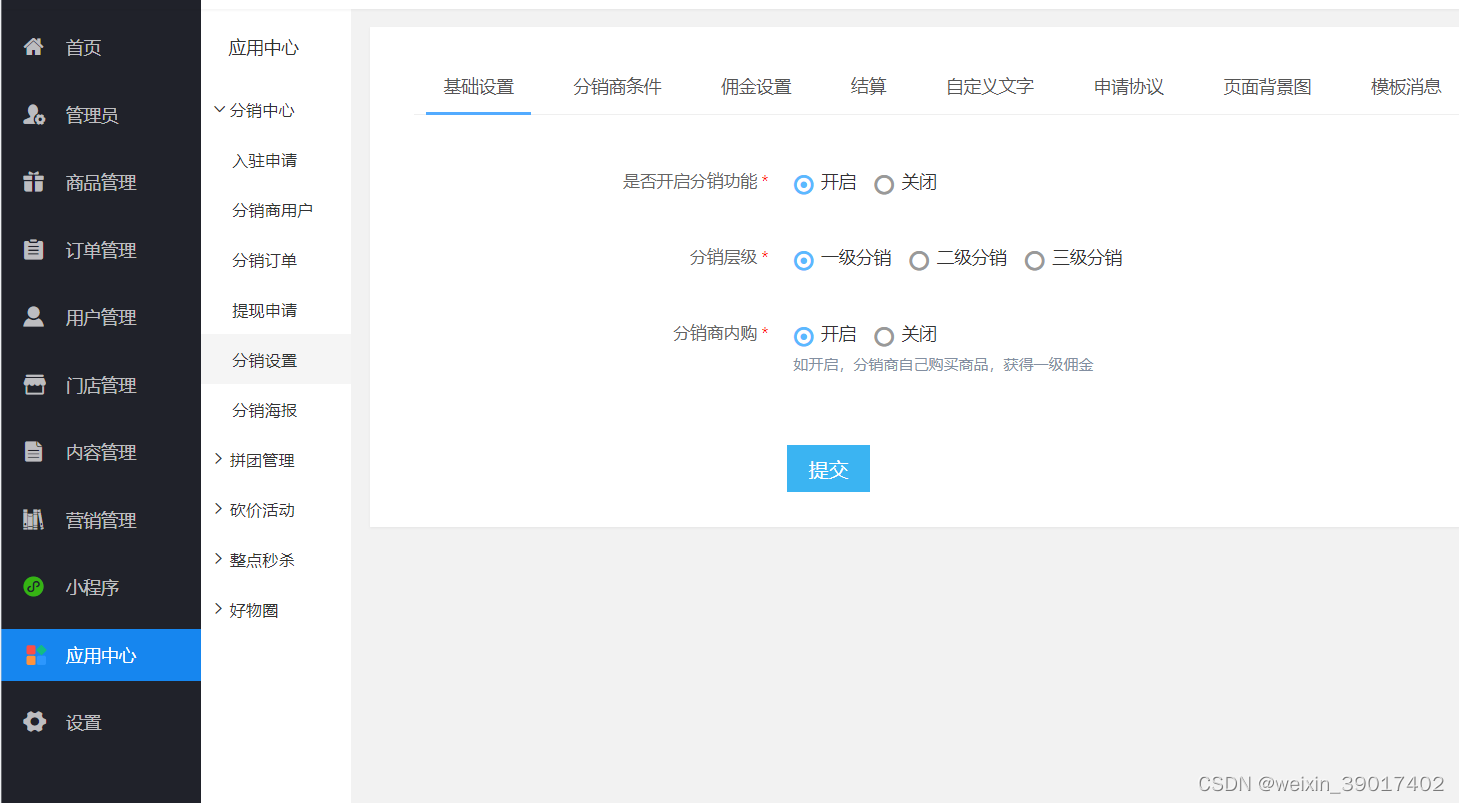Click the store icon beside 门店管理

click(x=34, y=385)
